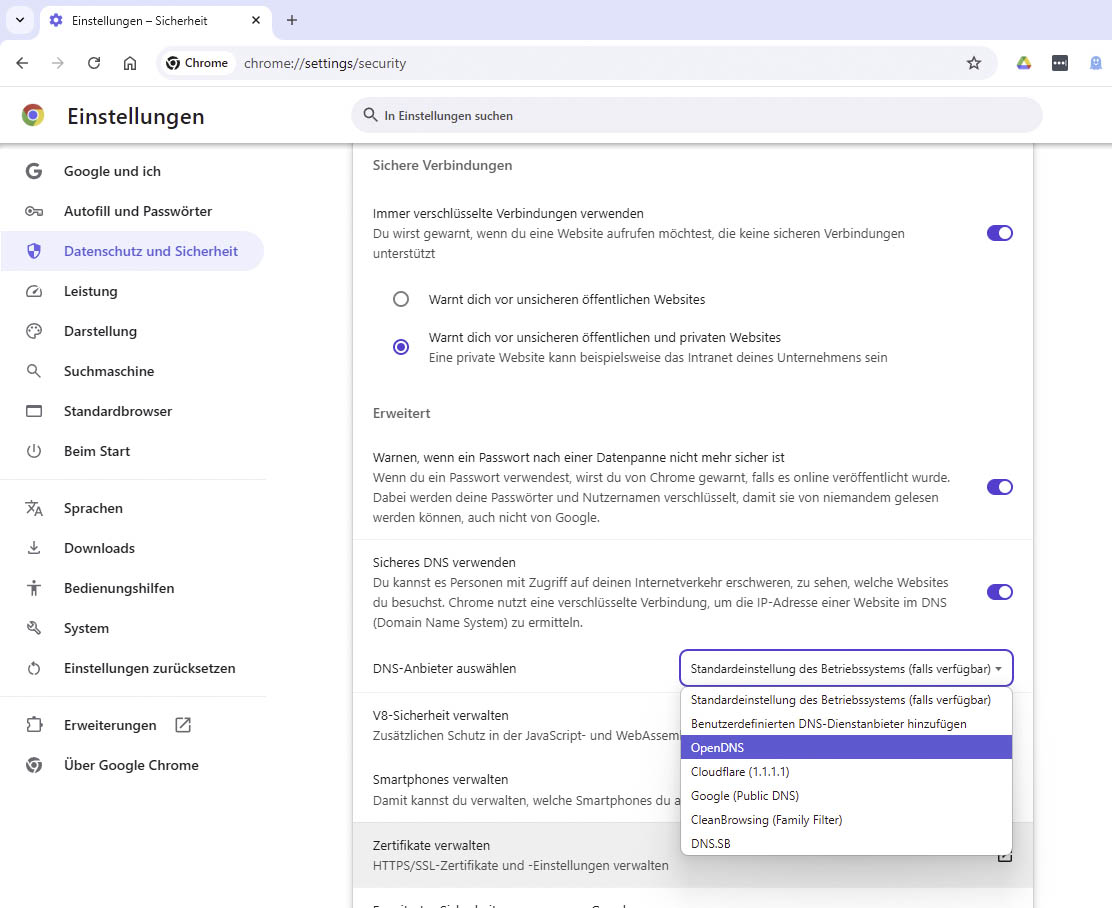The width and height of the screenshot is (1112, 908).
Task: Click the Standardbrowser window icon
Action: tap(34, 411)
